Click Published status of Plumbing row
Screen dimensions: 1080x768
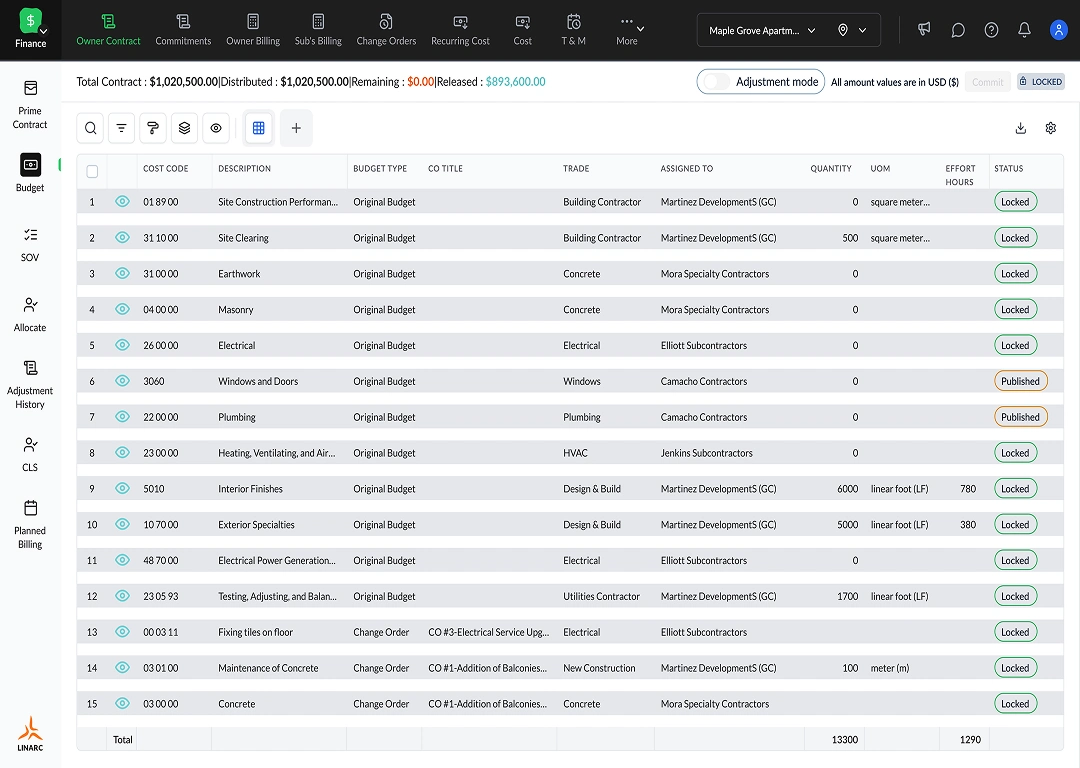point(1020,417)
